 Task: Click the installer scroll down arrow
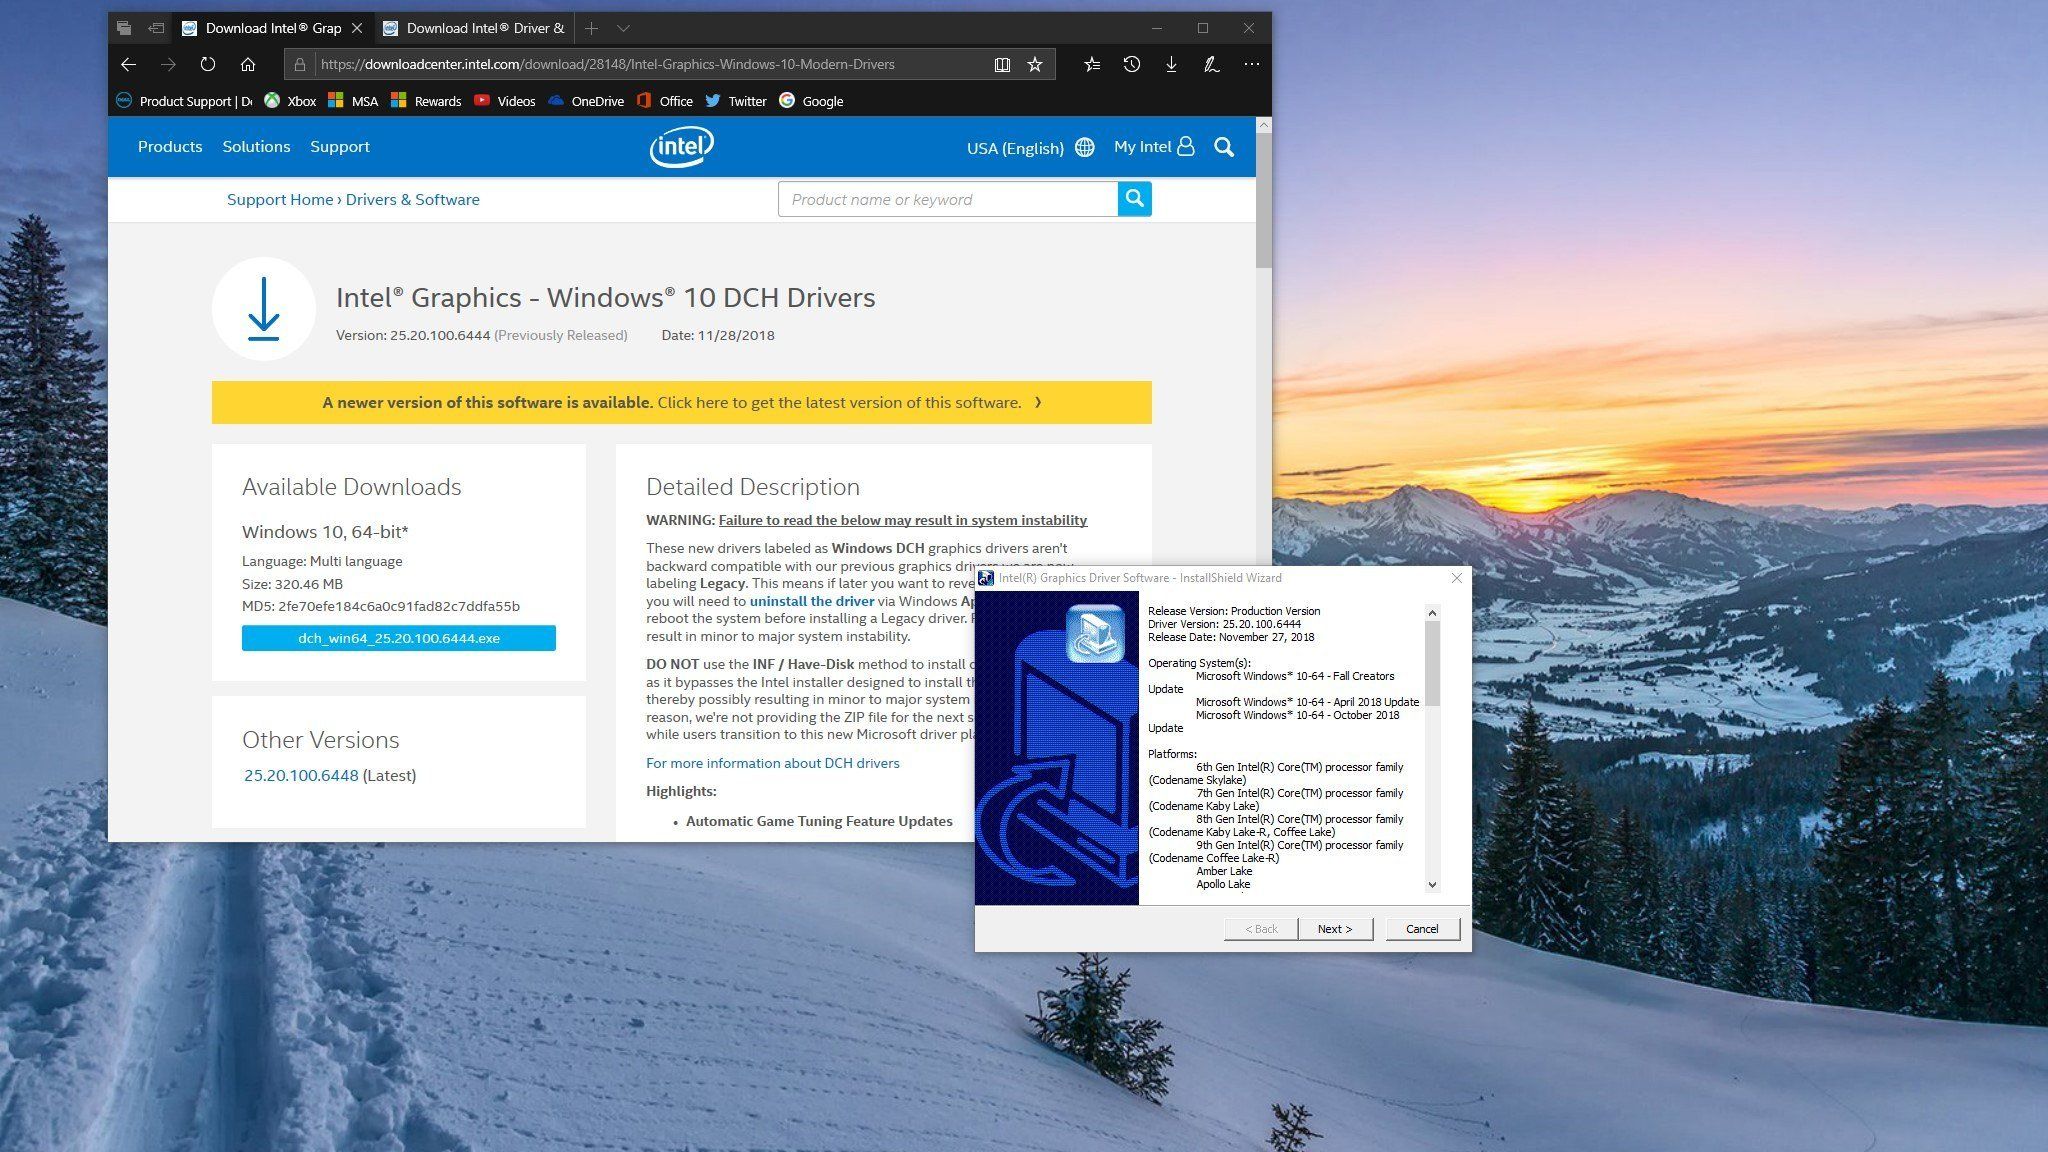1432,884
